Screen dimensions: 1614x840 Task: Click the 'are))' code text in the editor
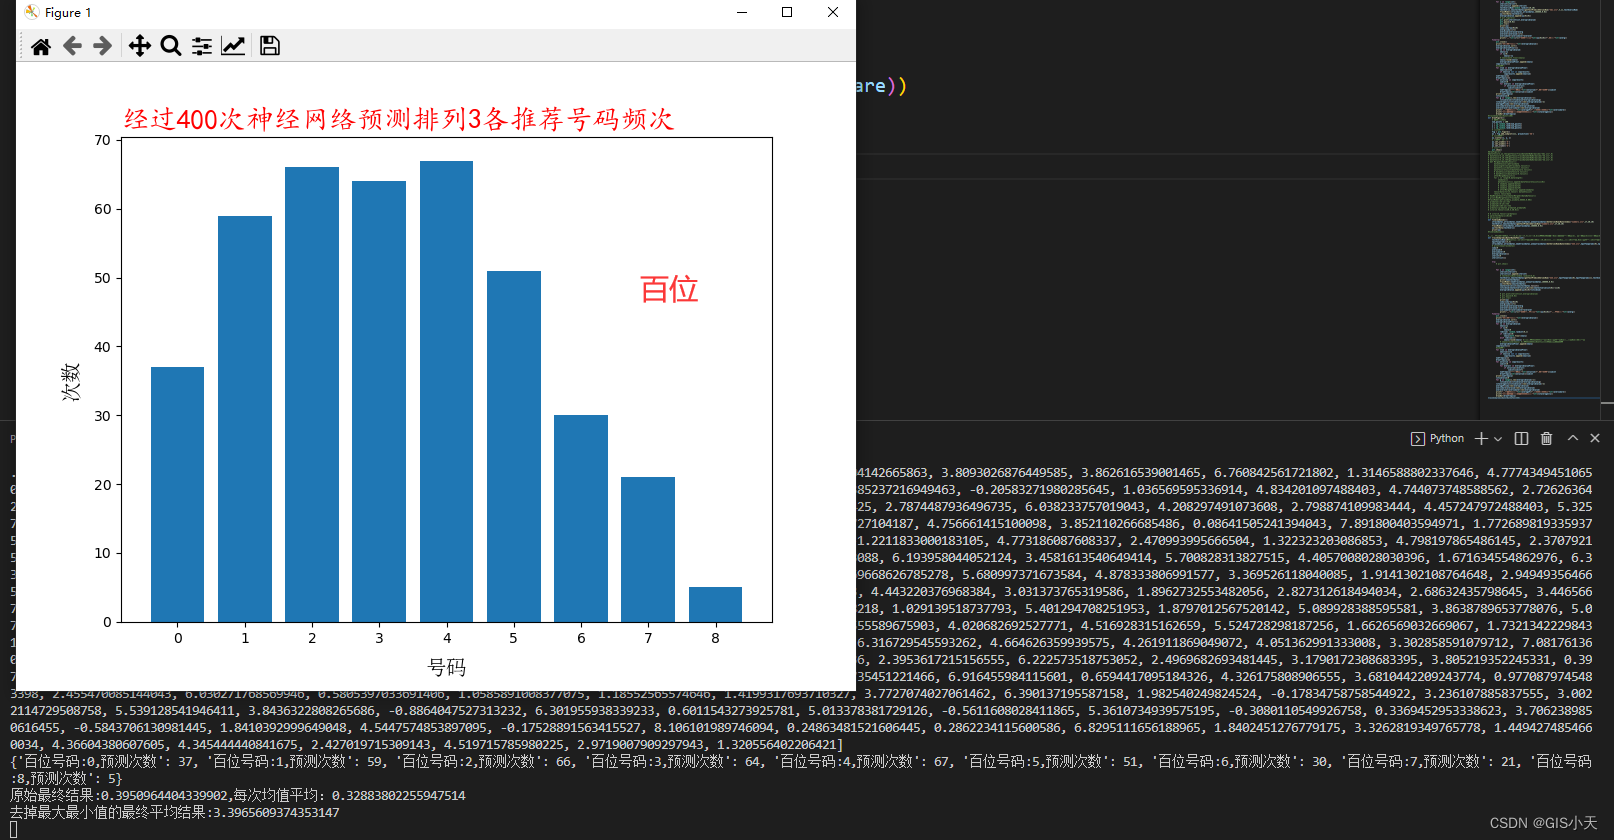881,85
